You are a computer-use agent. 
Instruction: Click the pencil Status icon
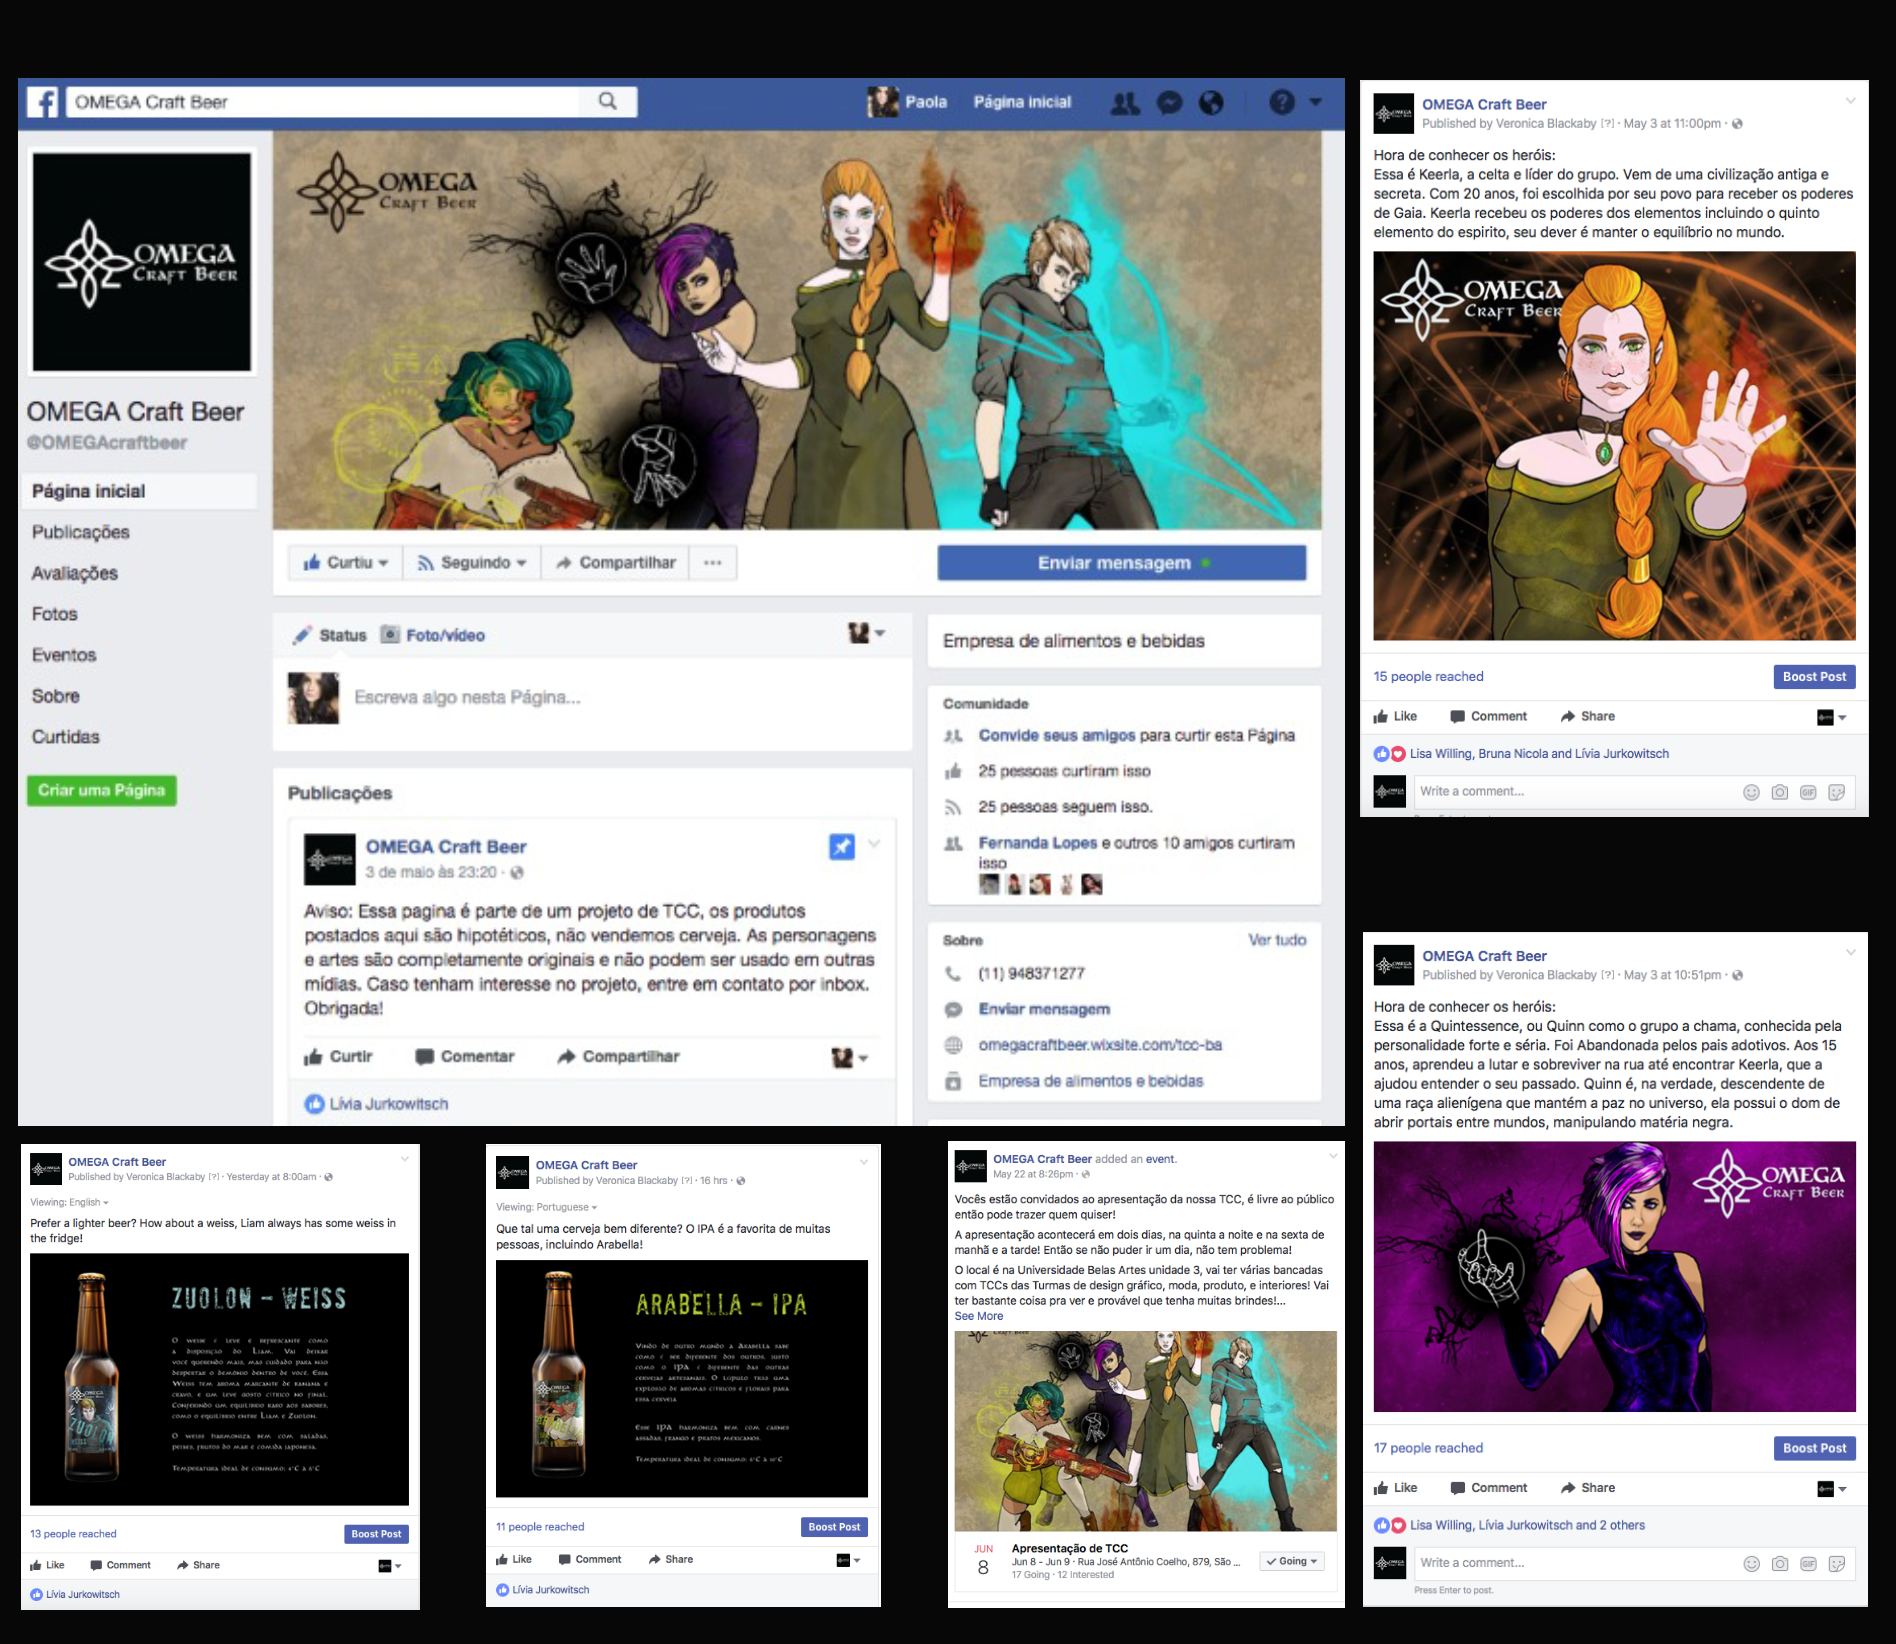pos(302,635)
